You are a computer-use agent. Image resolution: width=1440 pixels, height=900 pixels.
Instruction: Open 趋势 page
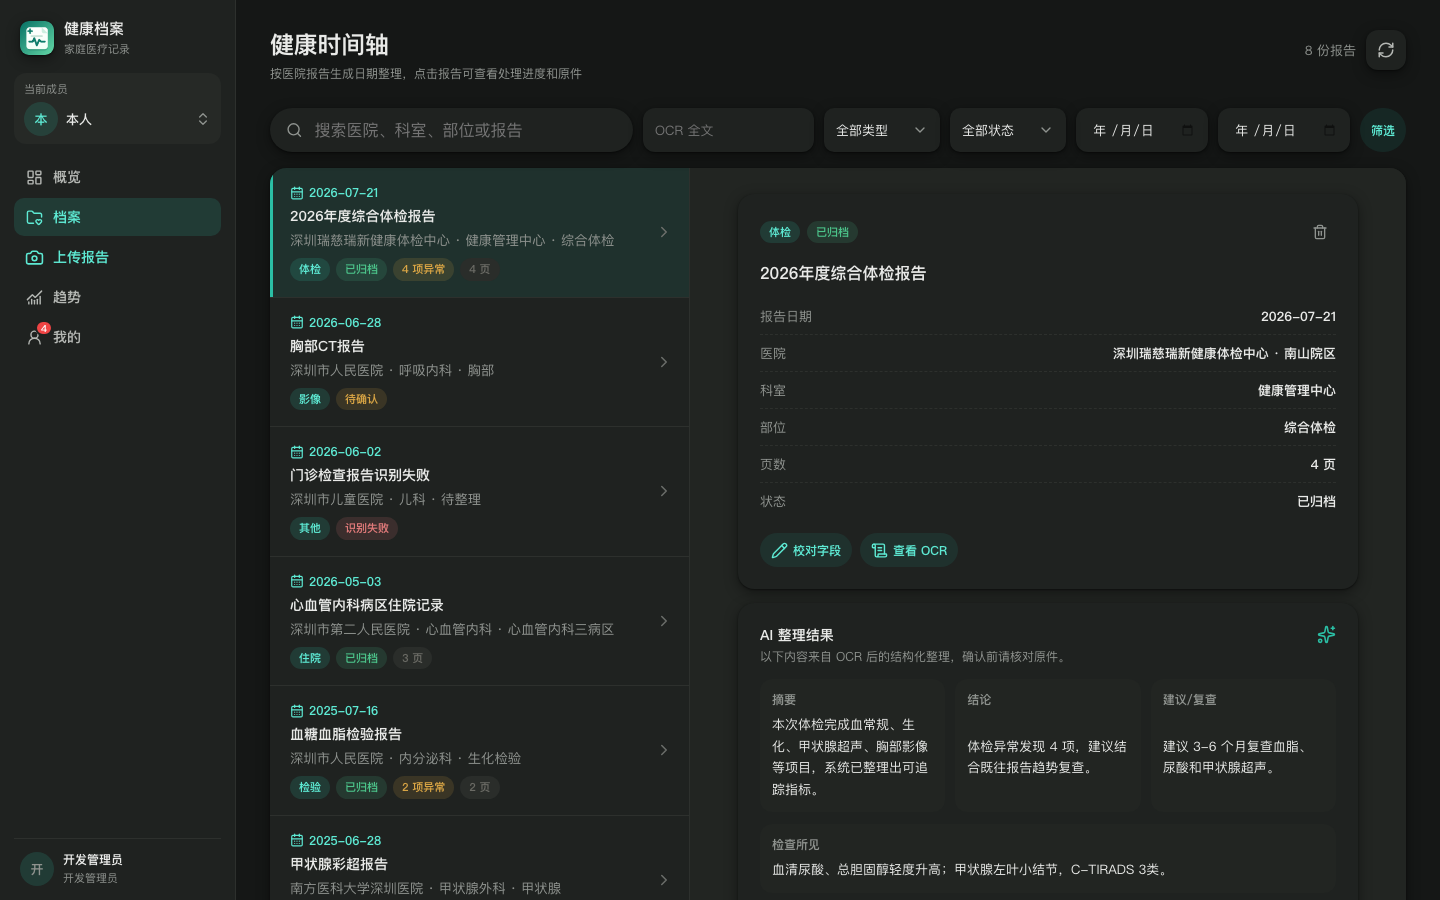click(x=118, y=297)
